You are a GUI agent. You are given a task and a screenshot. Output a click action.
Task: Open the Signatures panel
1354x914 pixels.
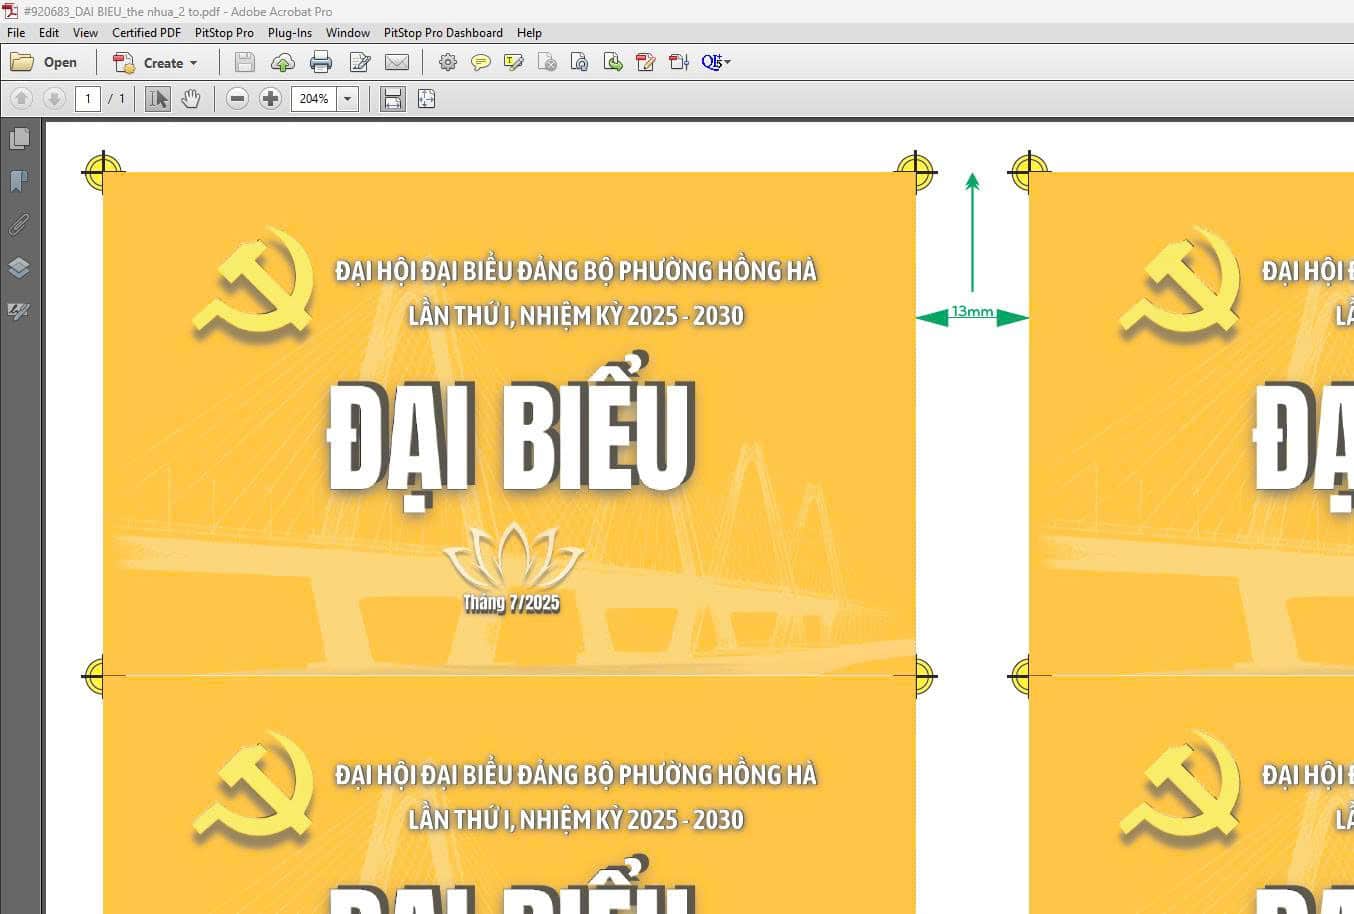click(x=19, y=311)
